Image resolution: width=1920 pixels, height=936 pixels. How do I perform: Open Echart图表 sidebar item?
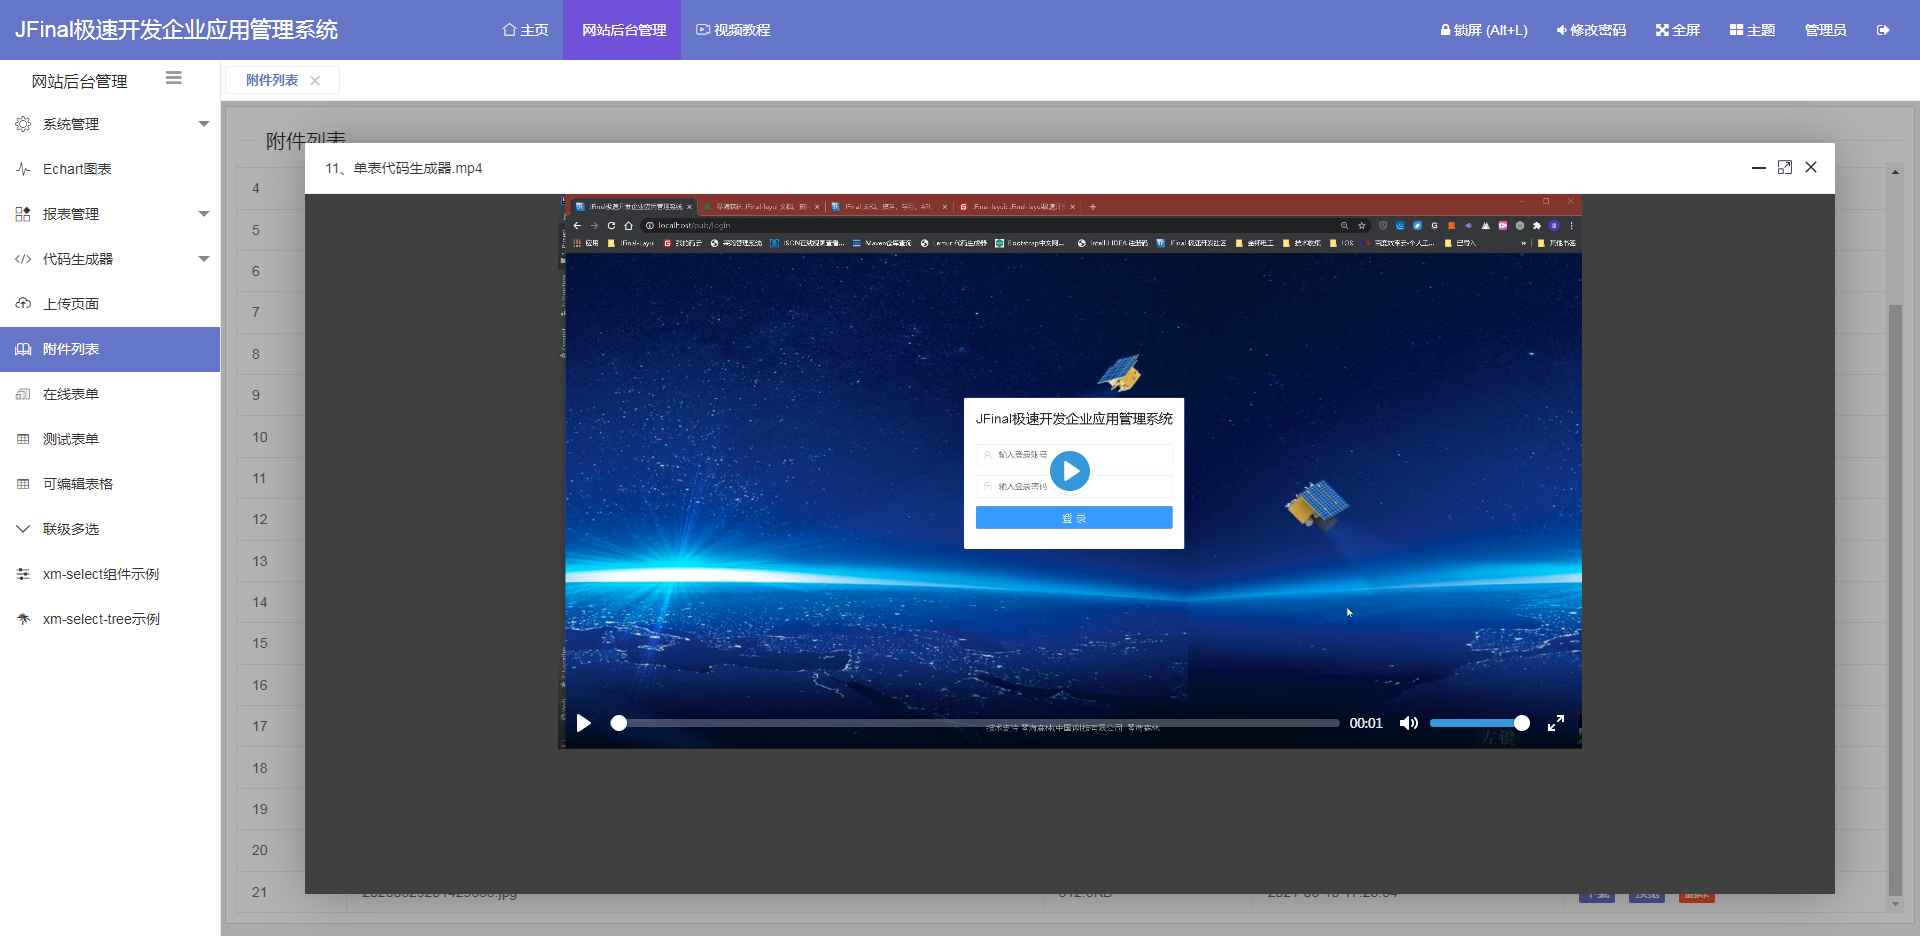click(110, 169)
